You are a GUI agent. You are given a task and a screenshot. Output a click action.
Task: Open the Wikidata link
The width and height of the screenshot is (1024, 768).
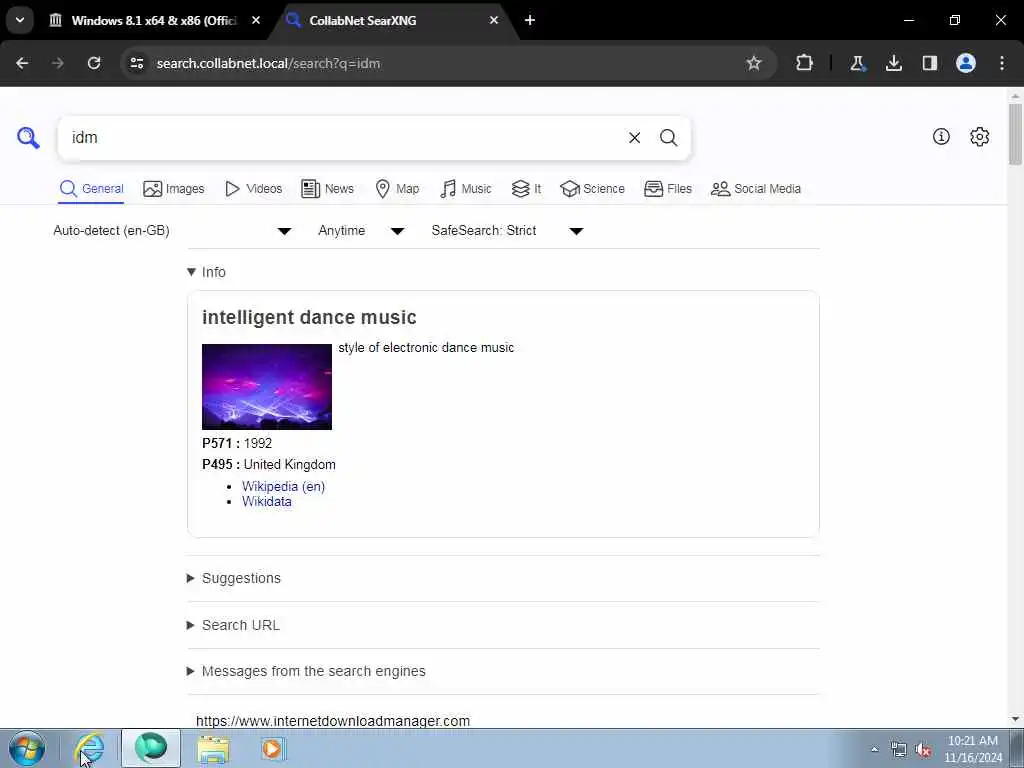click(266, 502)
